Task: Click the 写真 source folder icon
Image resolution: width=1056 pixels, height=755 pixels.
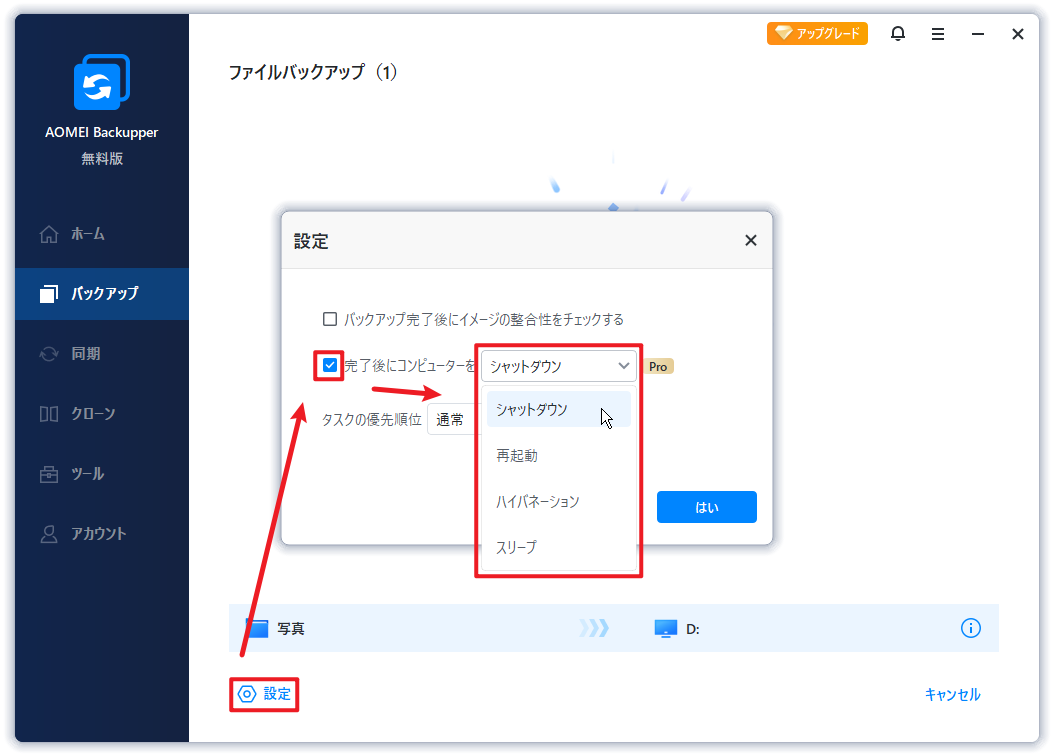Action: (257, 628)
